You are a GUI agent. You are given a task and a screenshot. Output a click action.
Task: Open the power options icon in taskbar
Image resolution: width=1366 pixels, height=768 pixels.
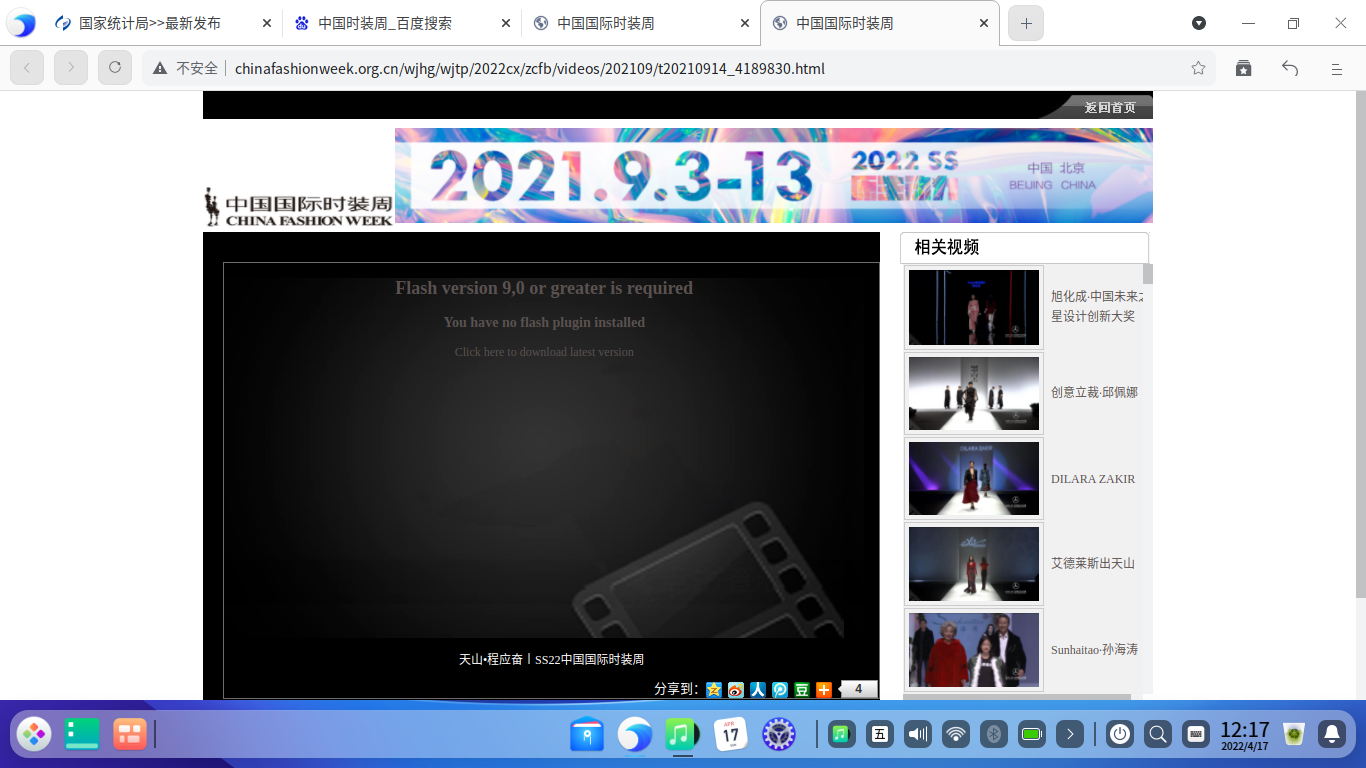click(x=1120, y=734)
